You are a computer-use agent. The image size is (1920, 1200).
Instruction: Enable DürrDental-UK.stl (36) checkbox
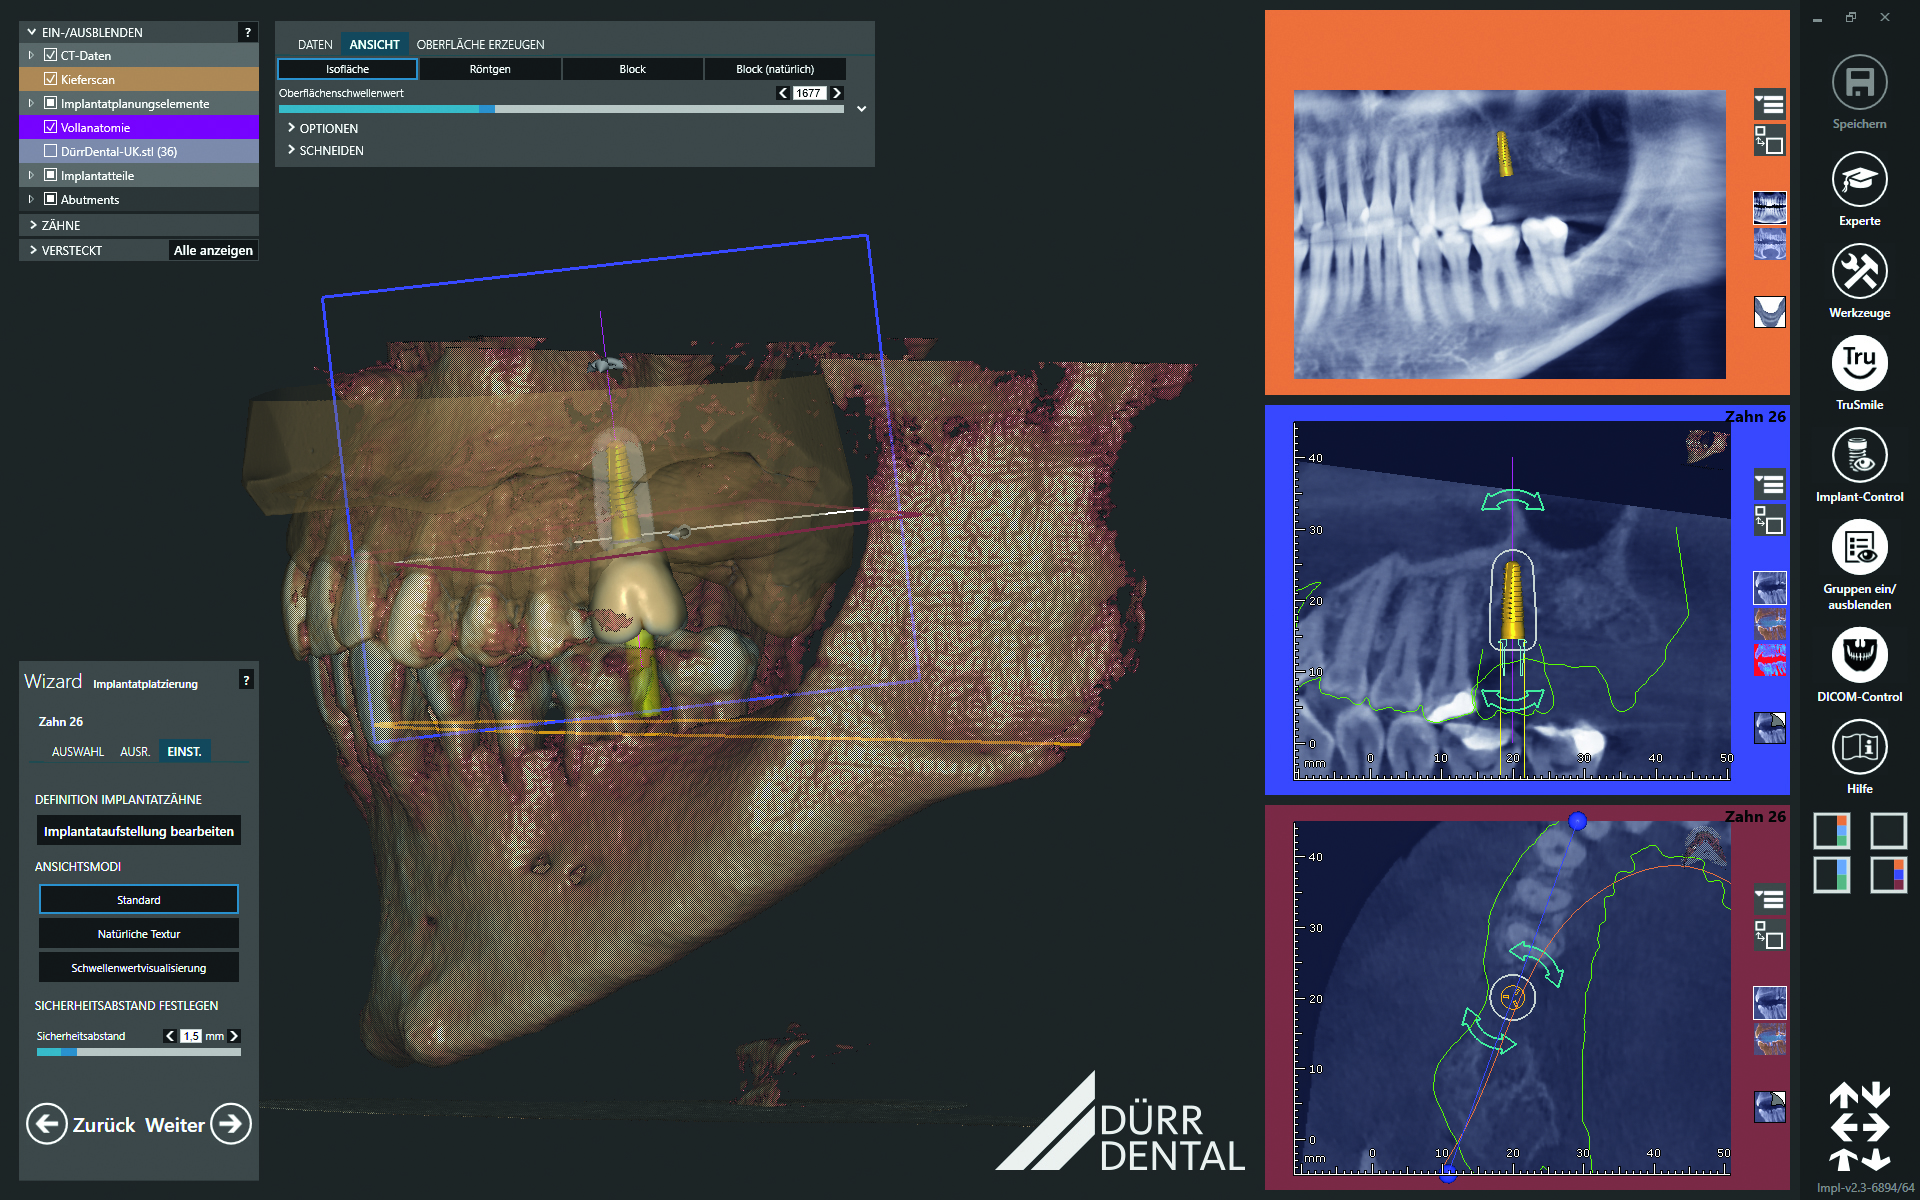click(x=50, y=151)
